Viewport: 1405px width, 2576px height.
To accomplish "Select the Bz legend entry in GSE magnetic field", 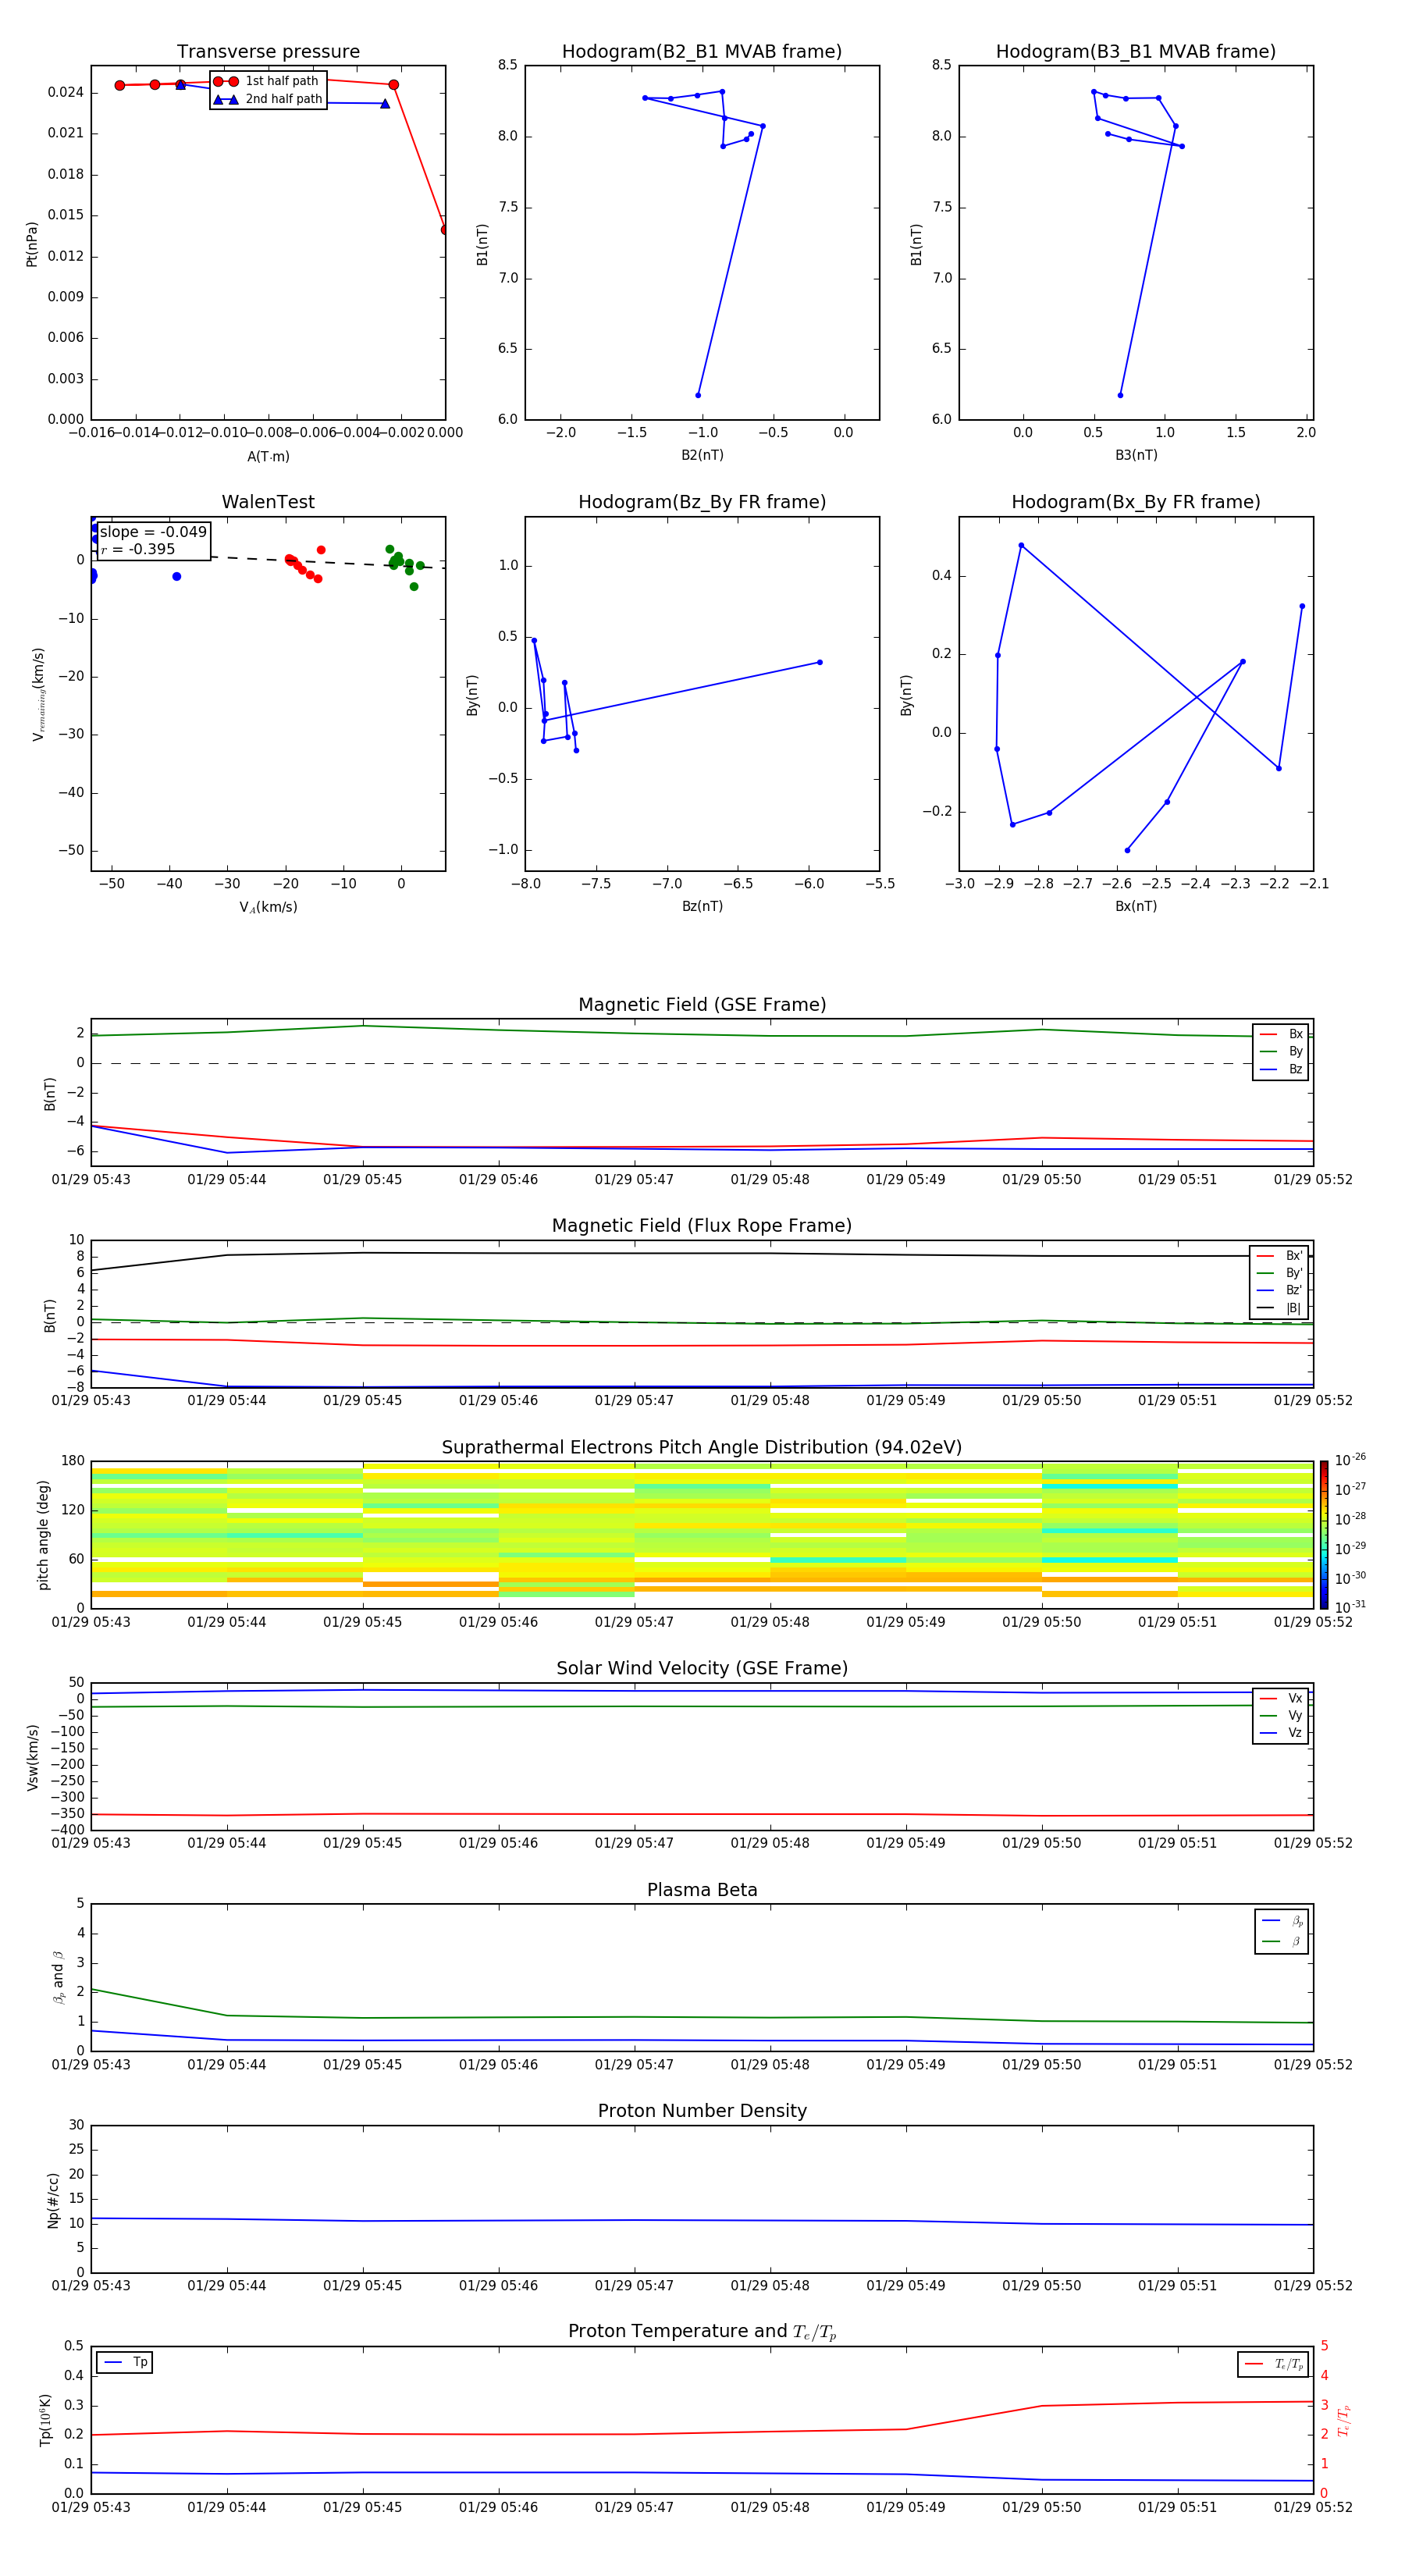I will tap(1281, 1069).
